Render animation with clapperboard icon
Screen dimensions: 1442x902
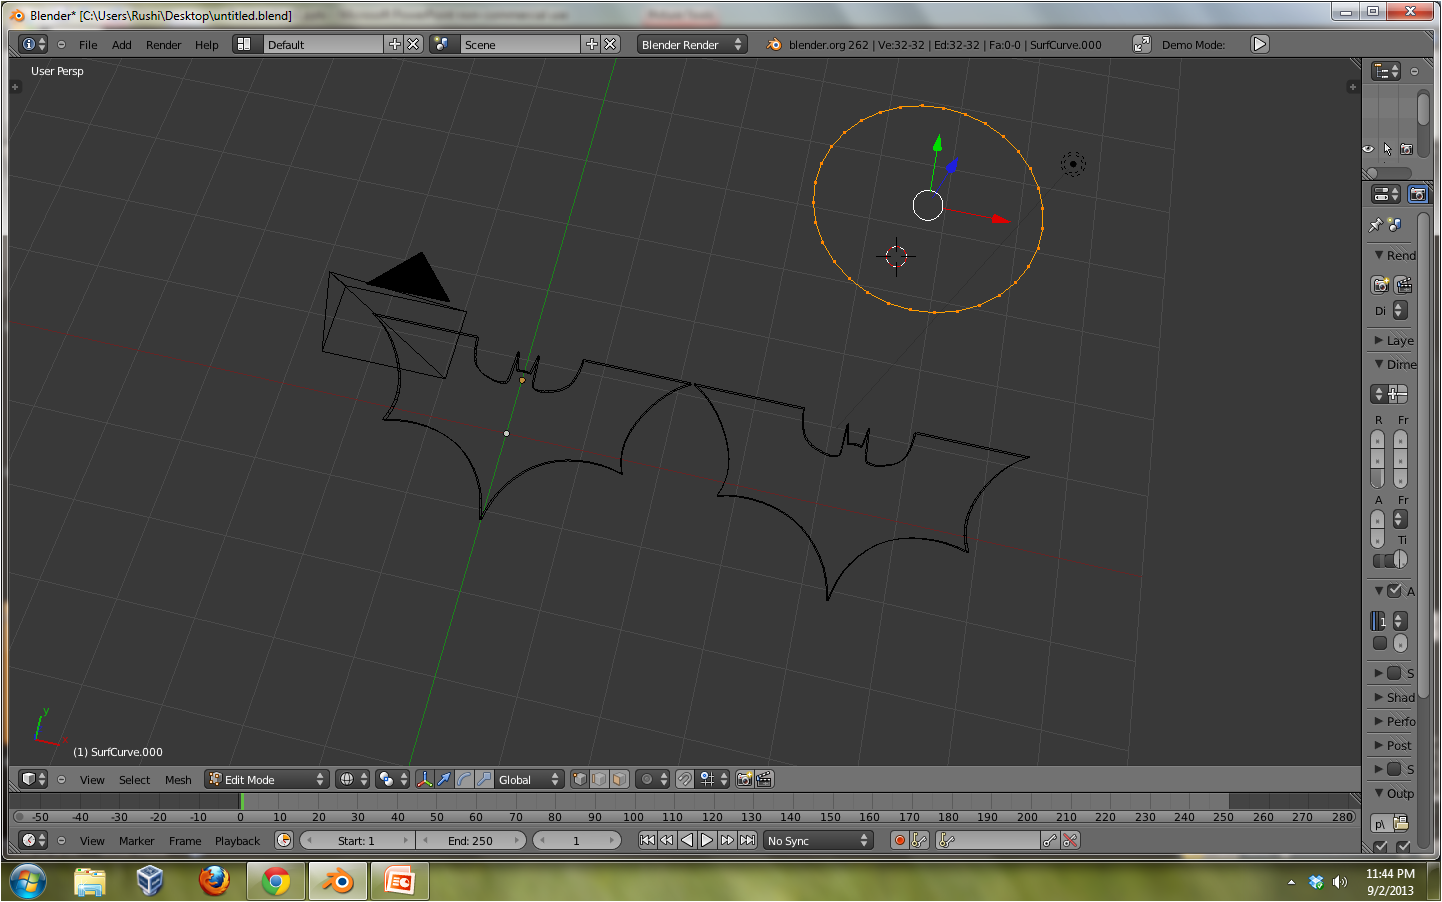[1404, 285]
